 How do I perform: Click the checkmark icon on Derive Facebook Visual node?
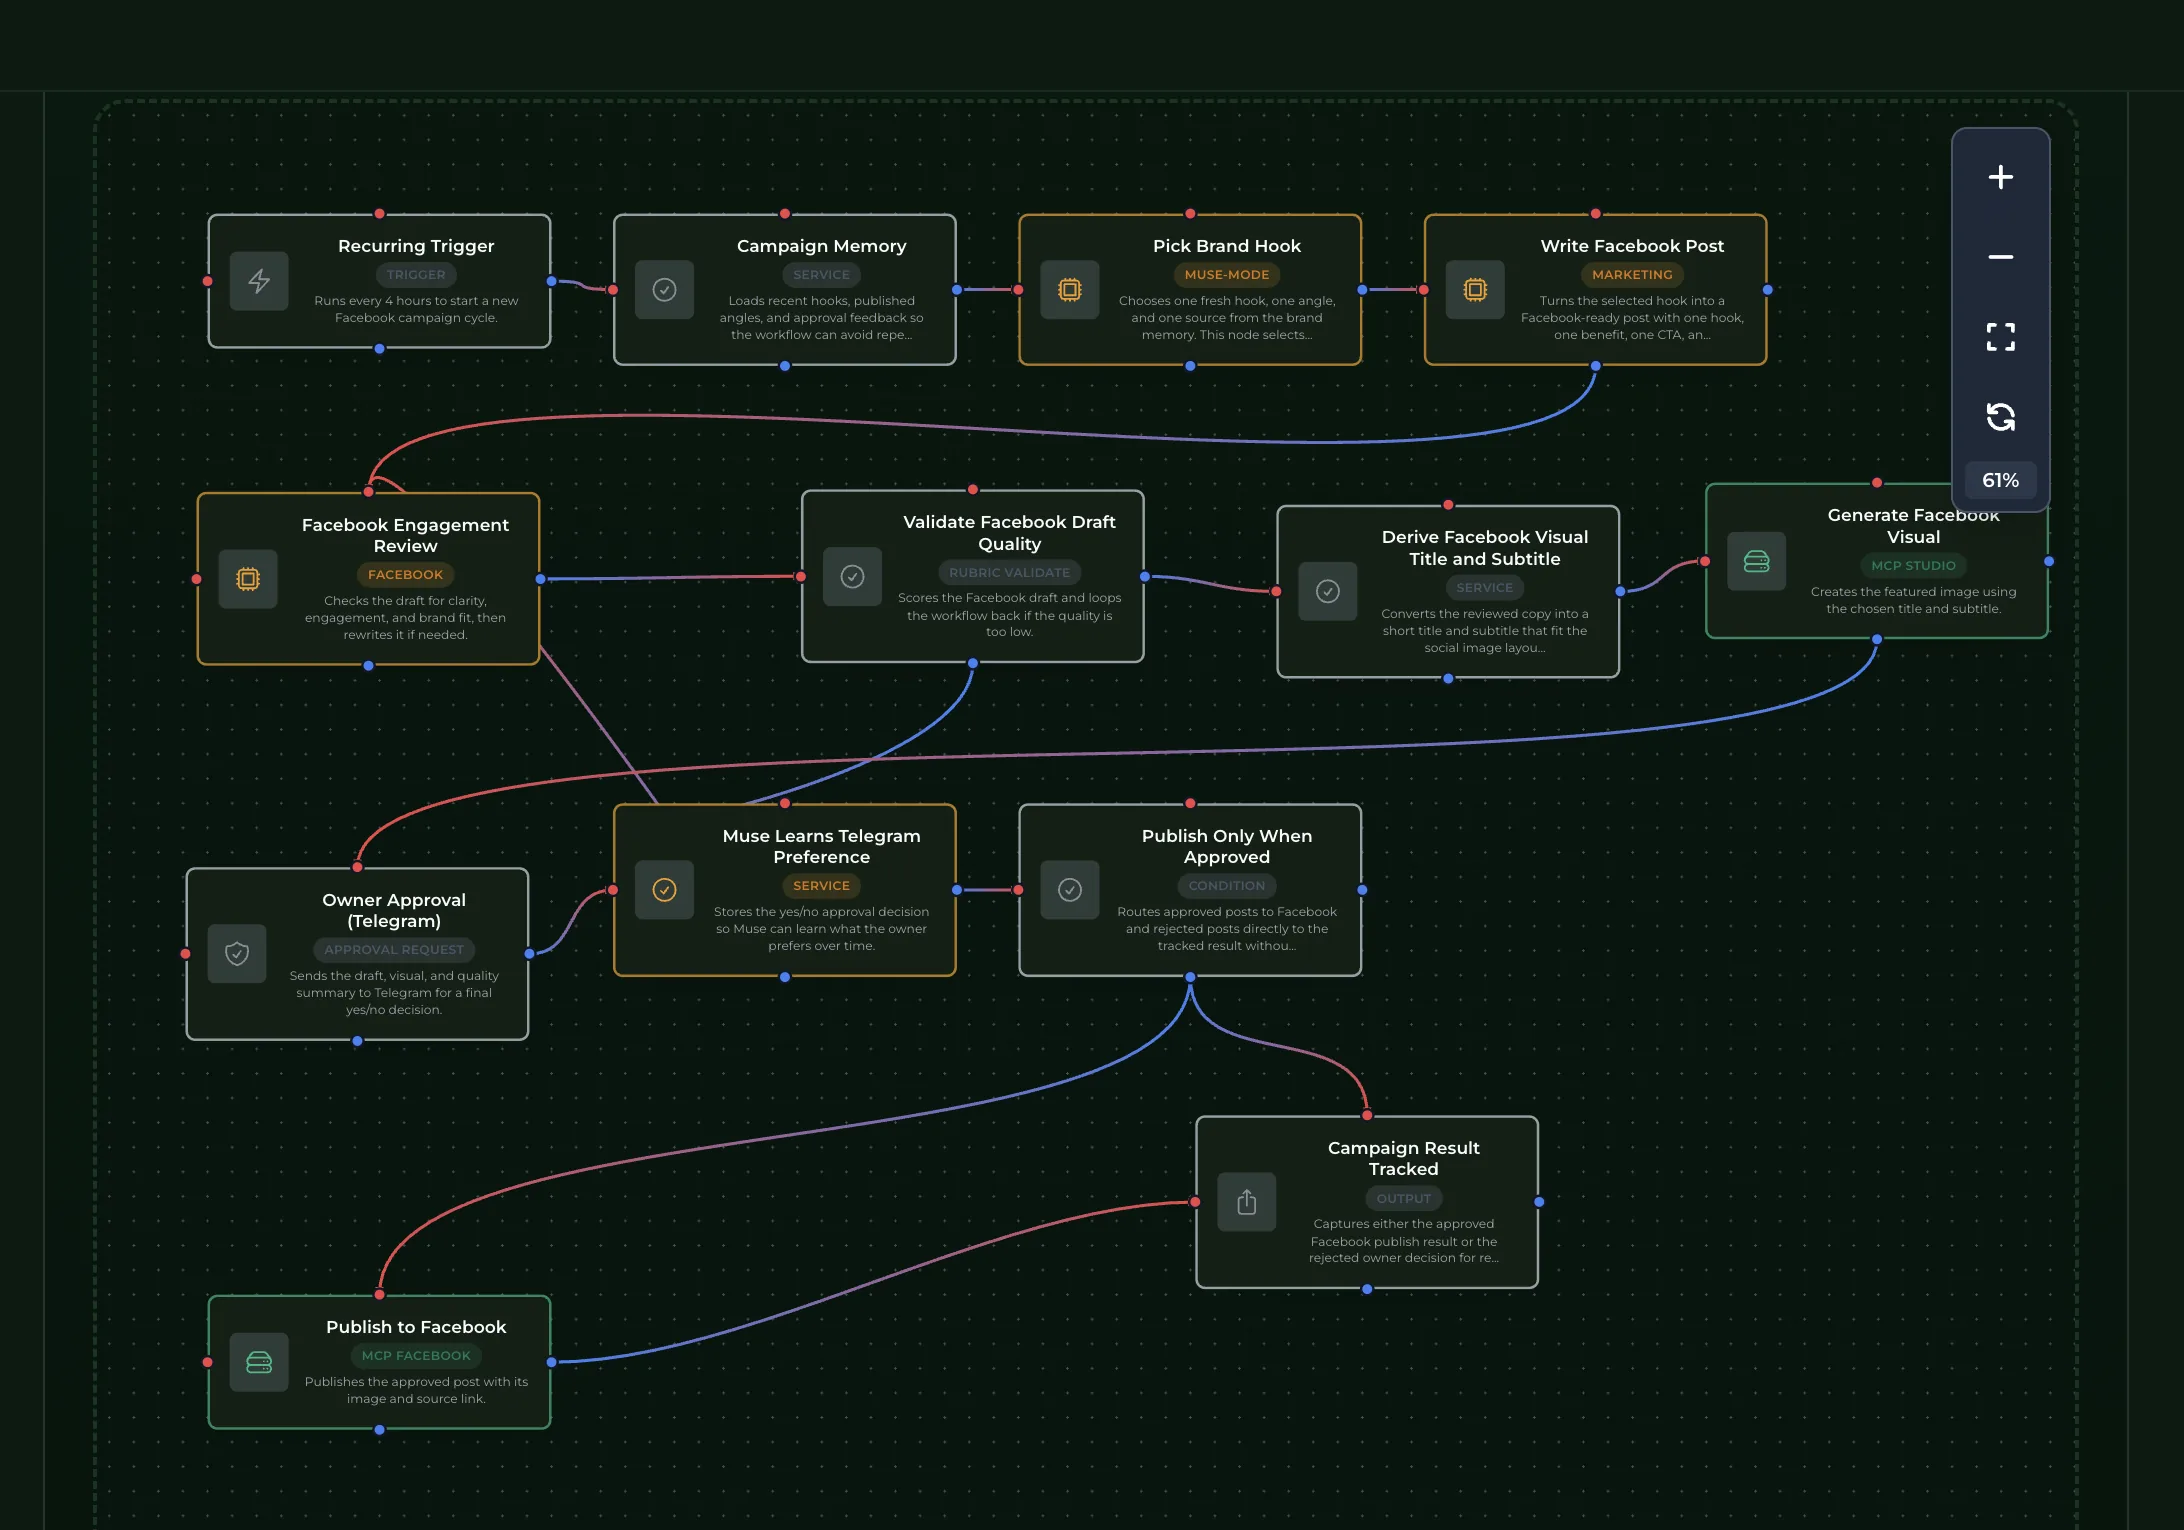tap(1328, 592)
